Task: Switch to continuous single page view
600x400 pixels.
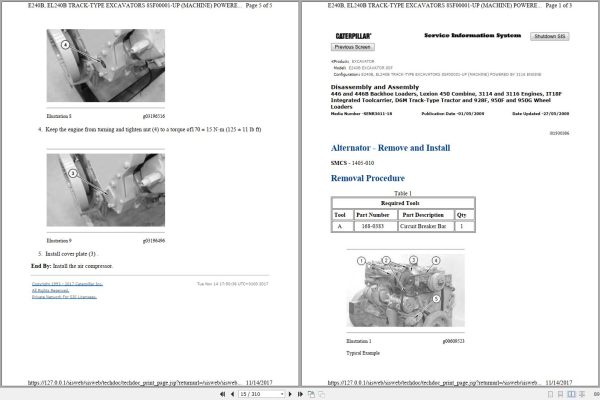Action: click(561, 394)
